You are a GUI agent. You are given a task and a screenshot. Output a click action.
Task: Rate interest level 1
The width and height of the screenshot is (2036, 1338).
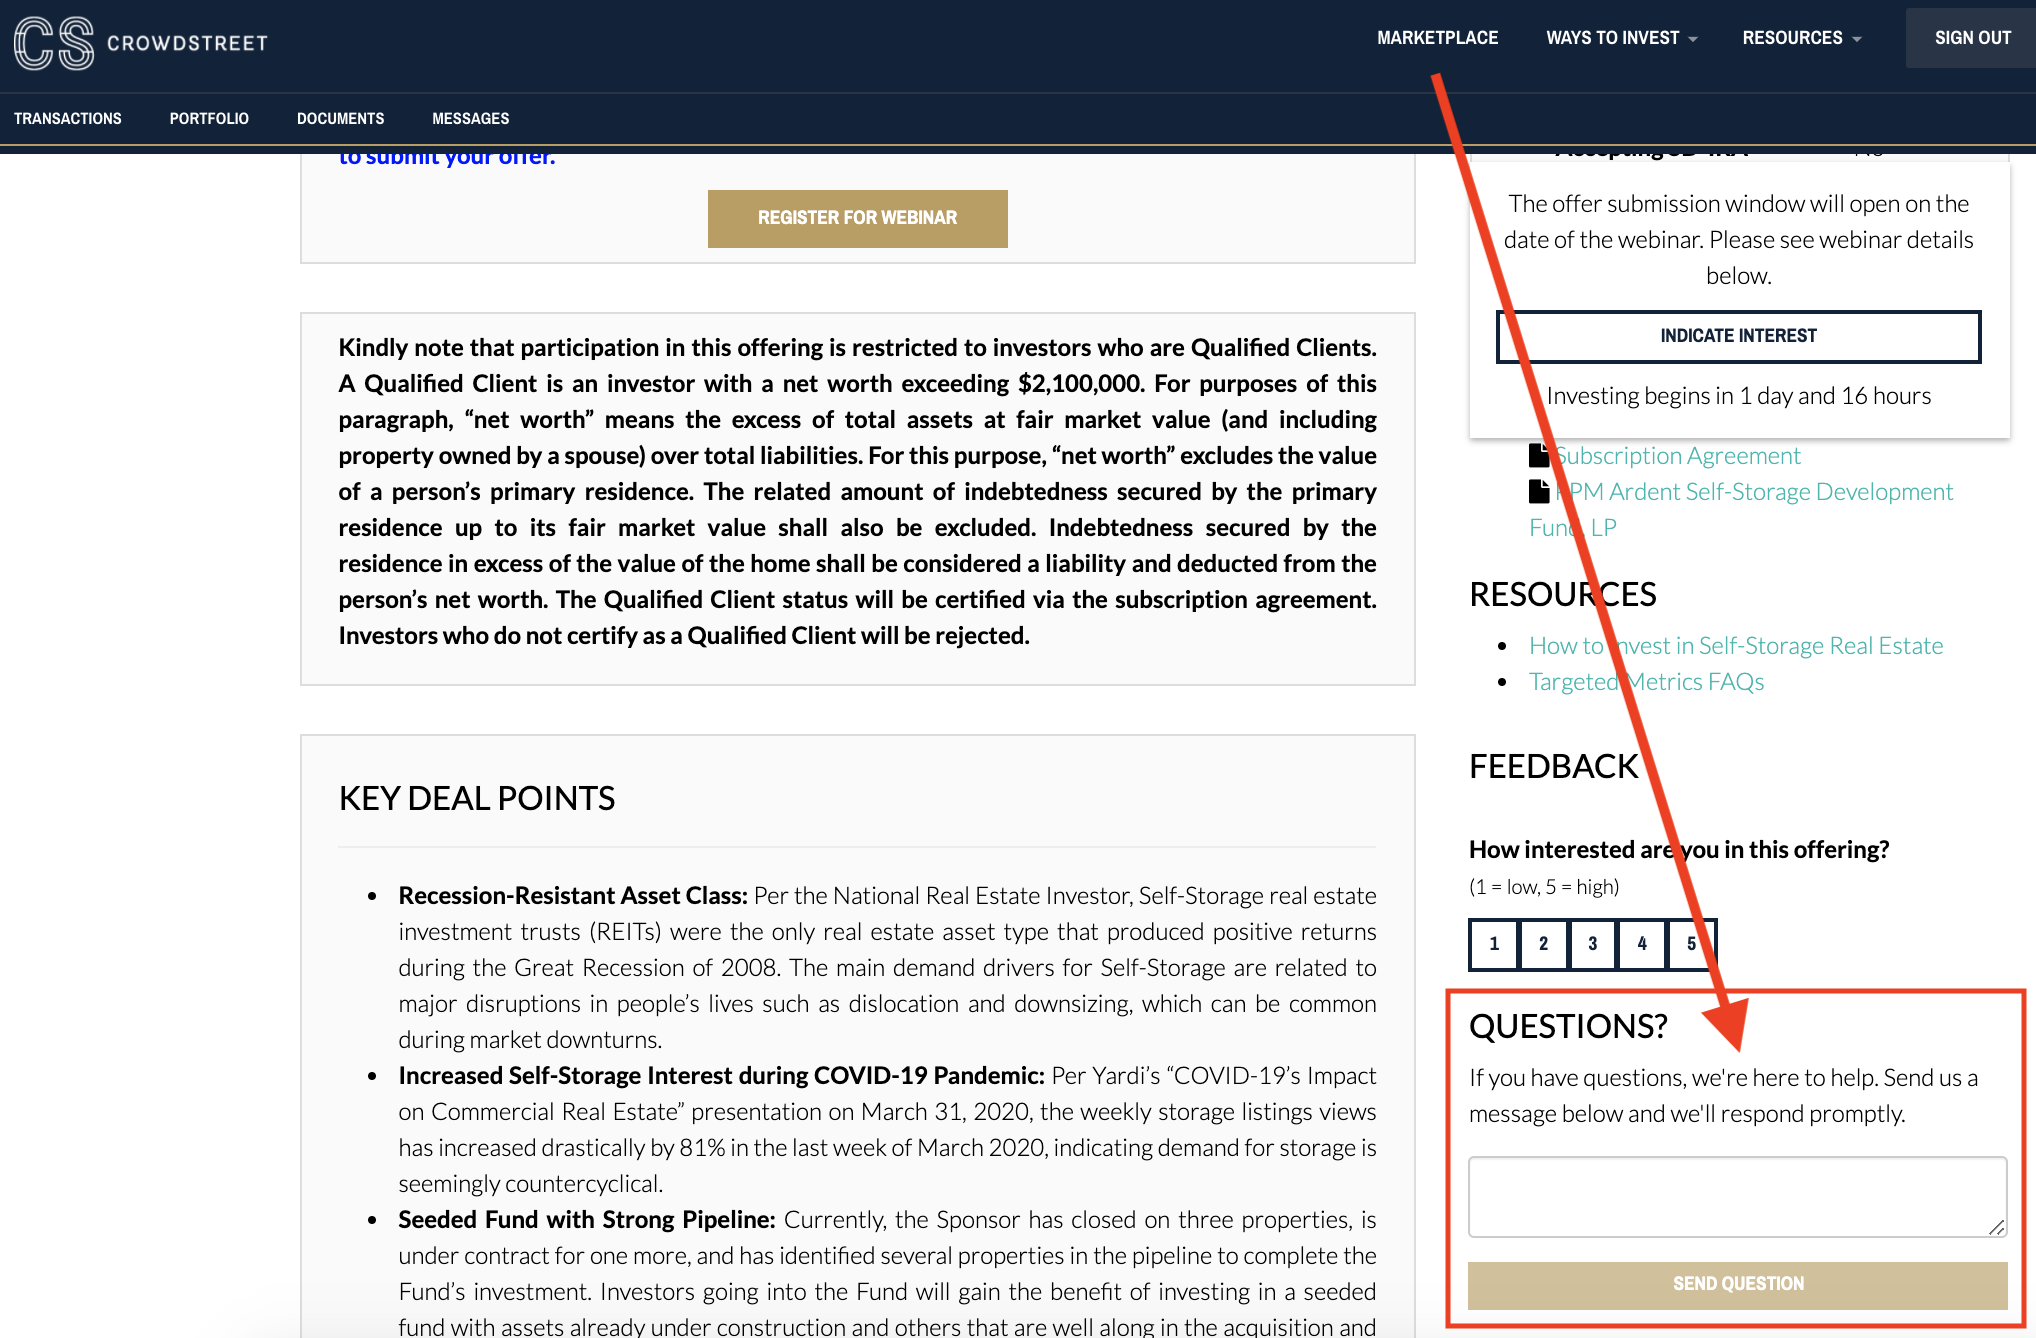tap(1494, 944)
